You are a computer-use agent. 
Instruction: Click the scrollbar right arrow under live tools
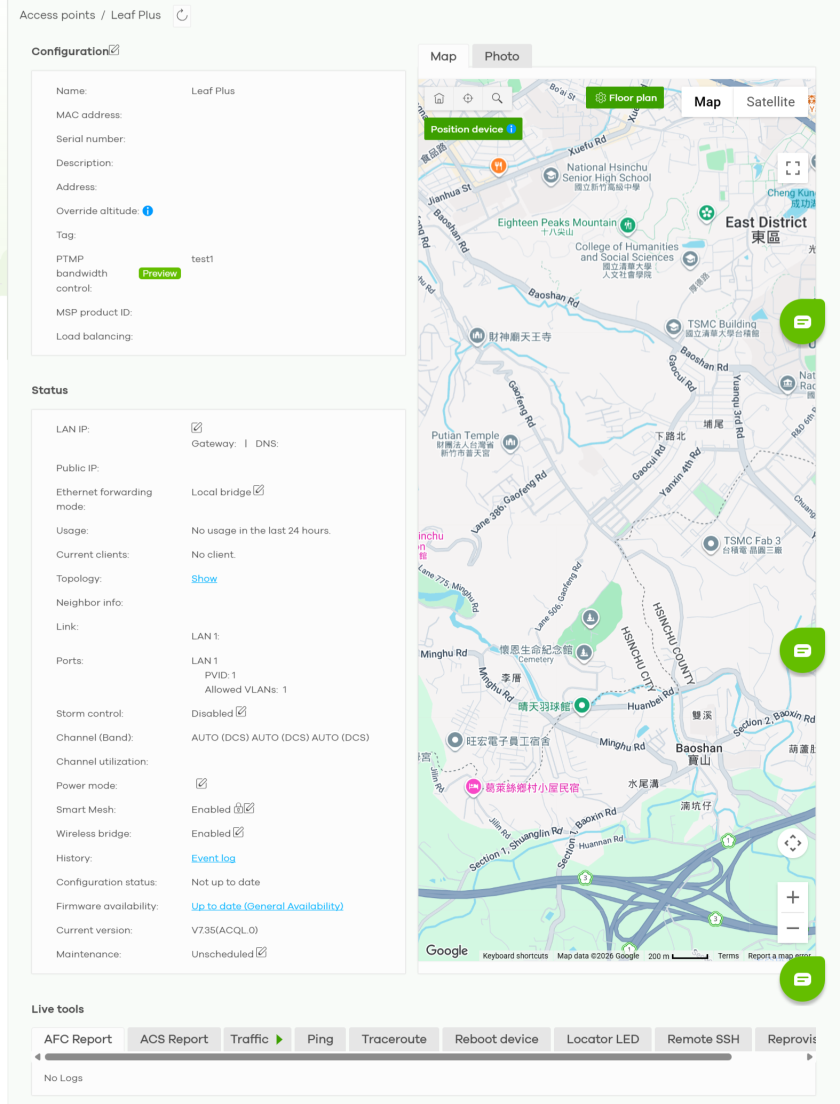[810, 1057]
